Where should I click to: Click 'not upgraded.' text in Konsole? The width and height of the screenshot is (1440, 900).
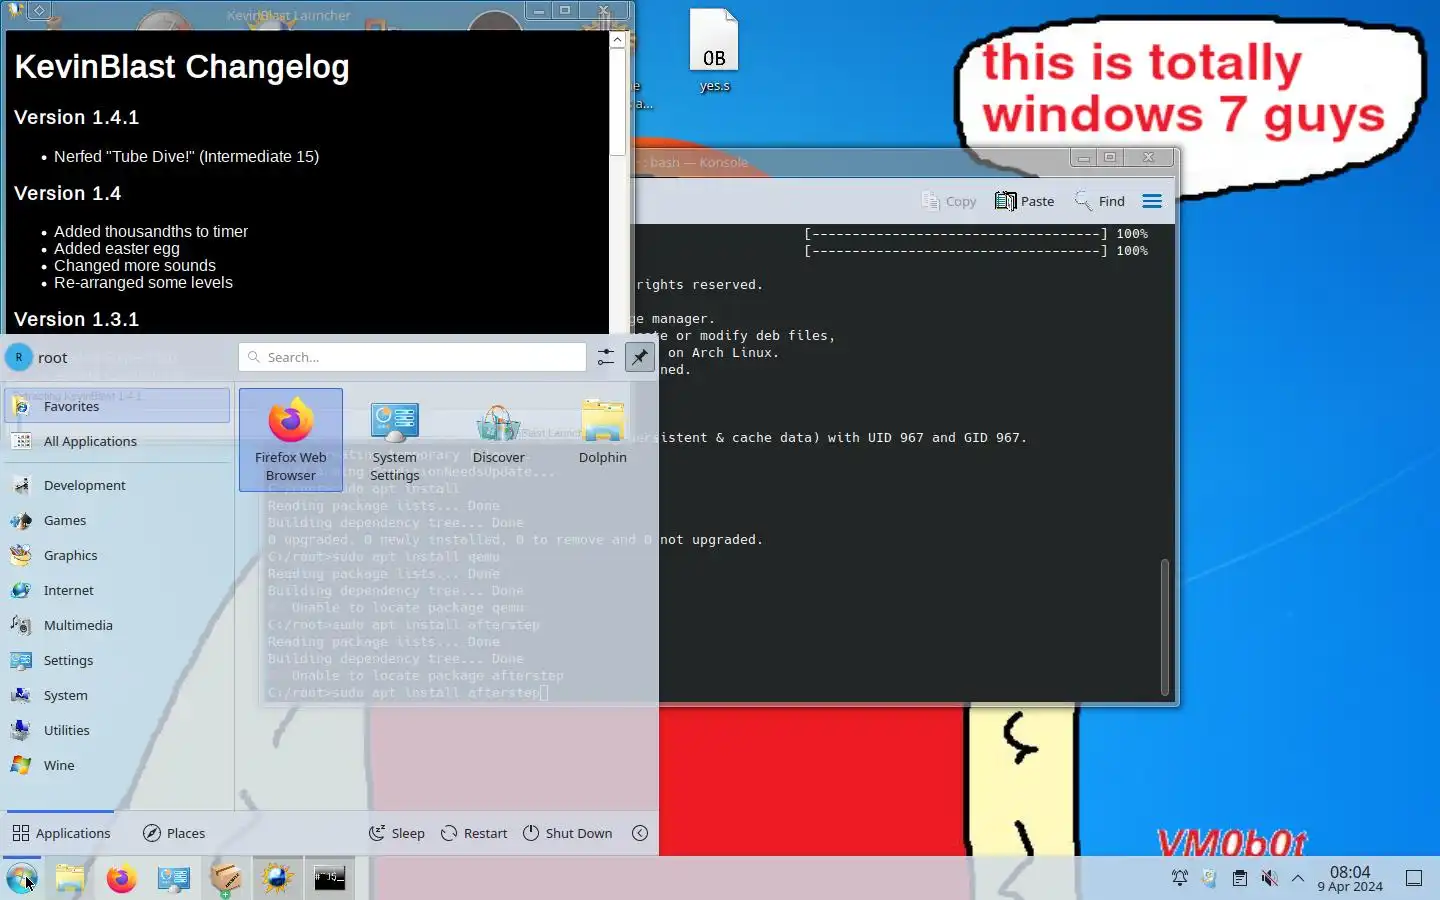(711, 539)
